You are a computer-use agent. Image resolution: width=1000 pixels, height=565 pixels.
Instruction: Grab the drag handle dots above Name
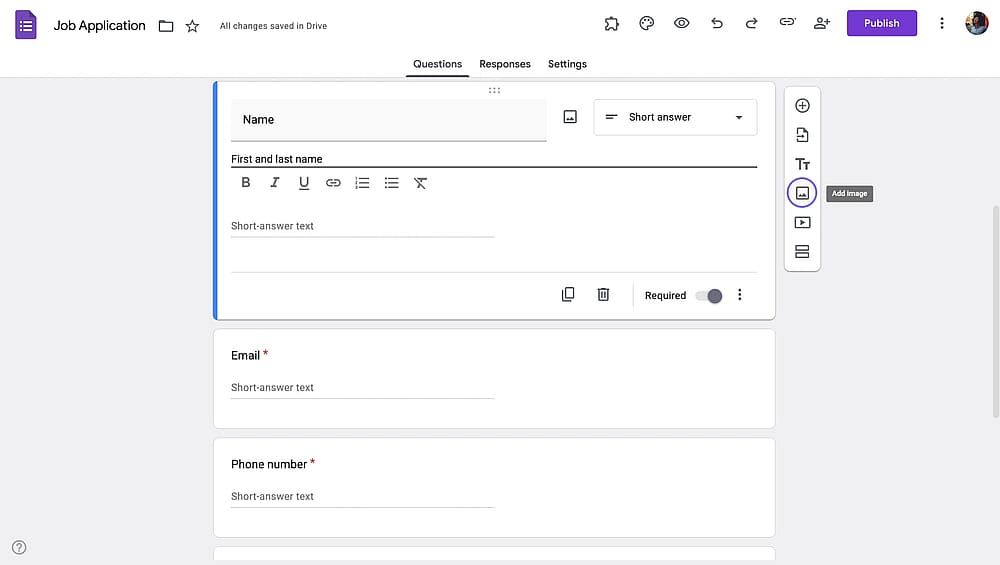(494, 91)
